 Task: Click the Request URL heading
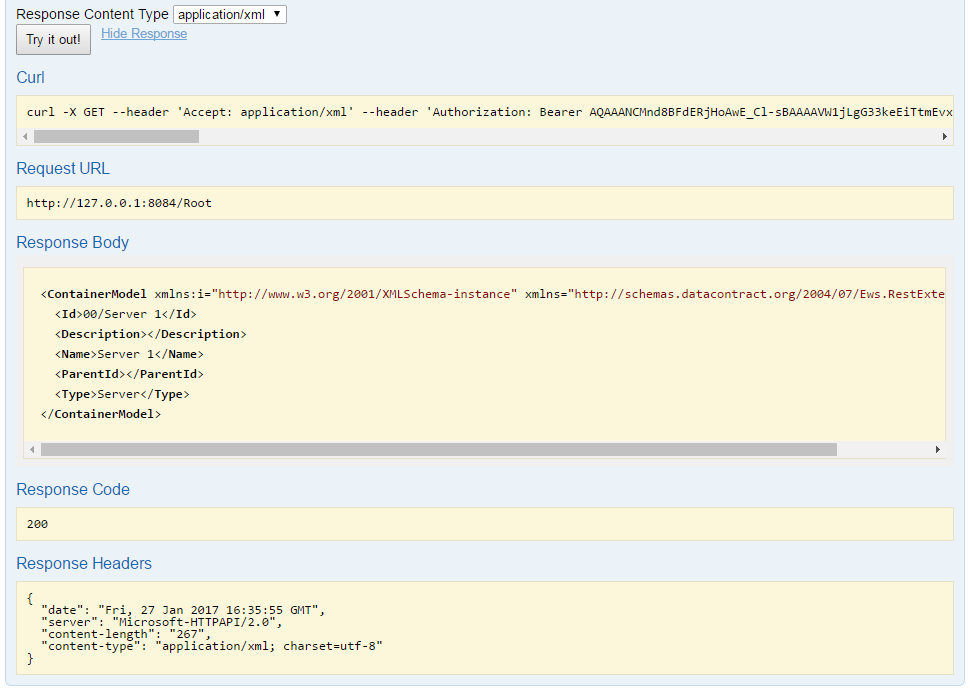62,168
